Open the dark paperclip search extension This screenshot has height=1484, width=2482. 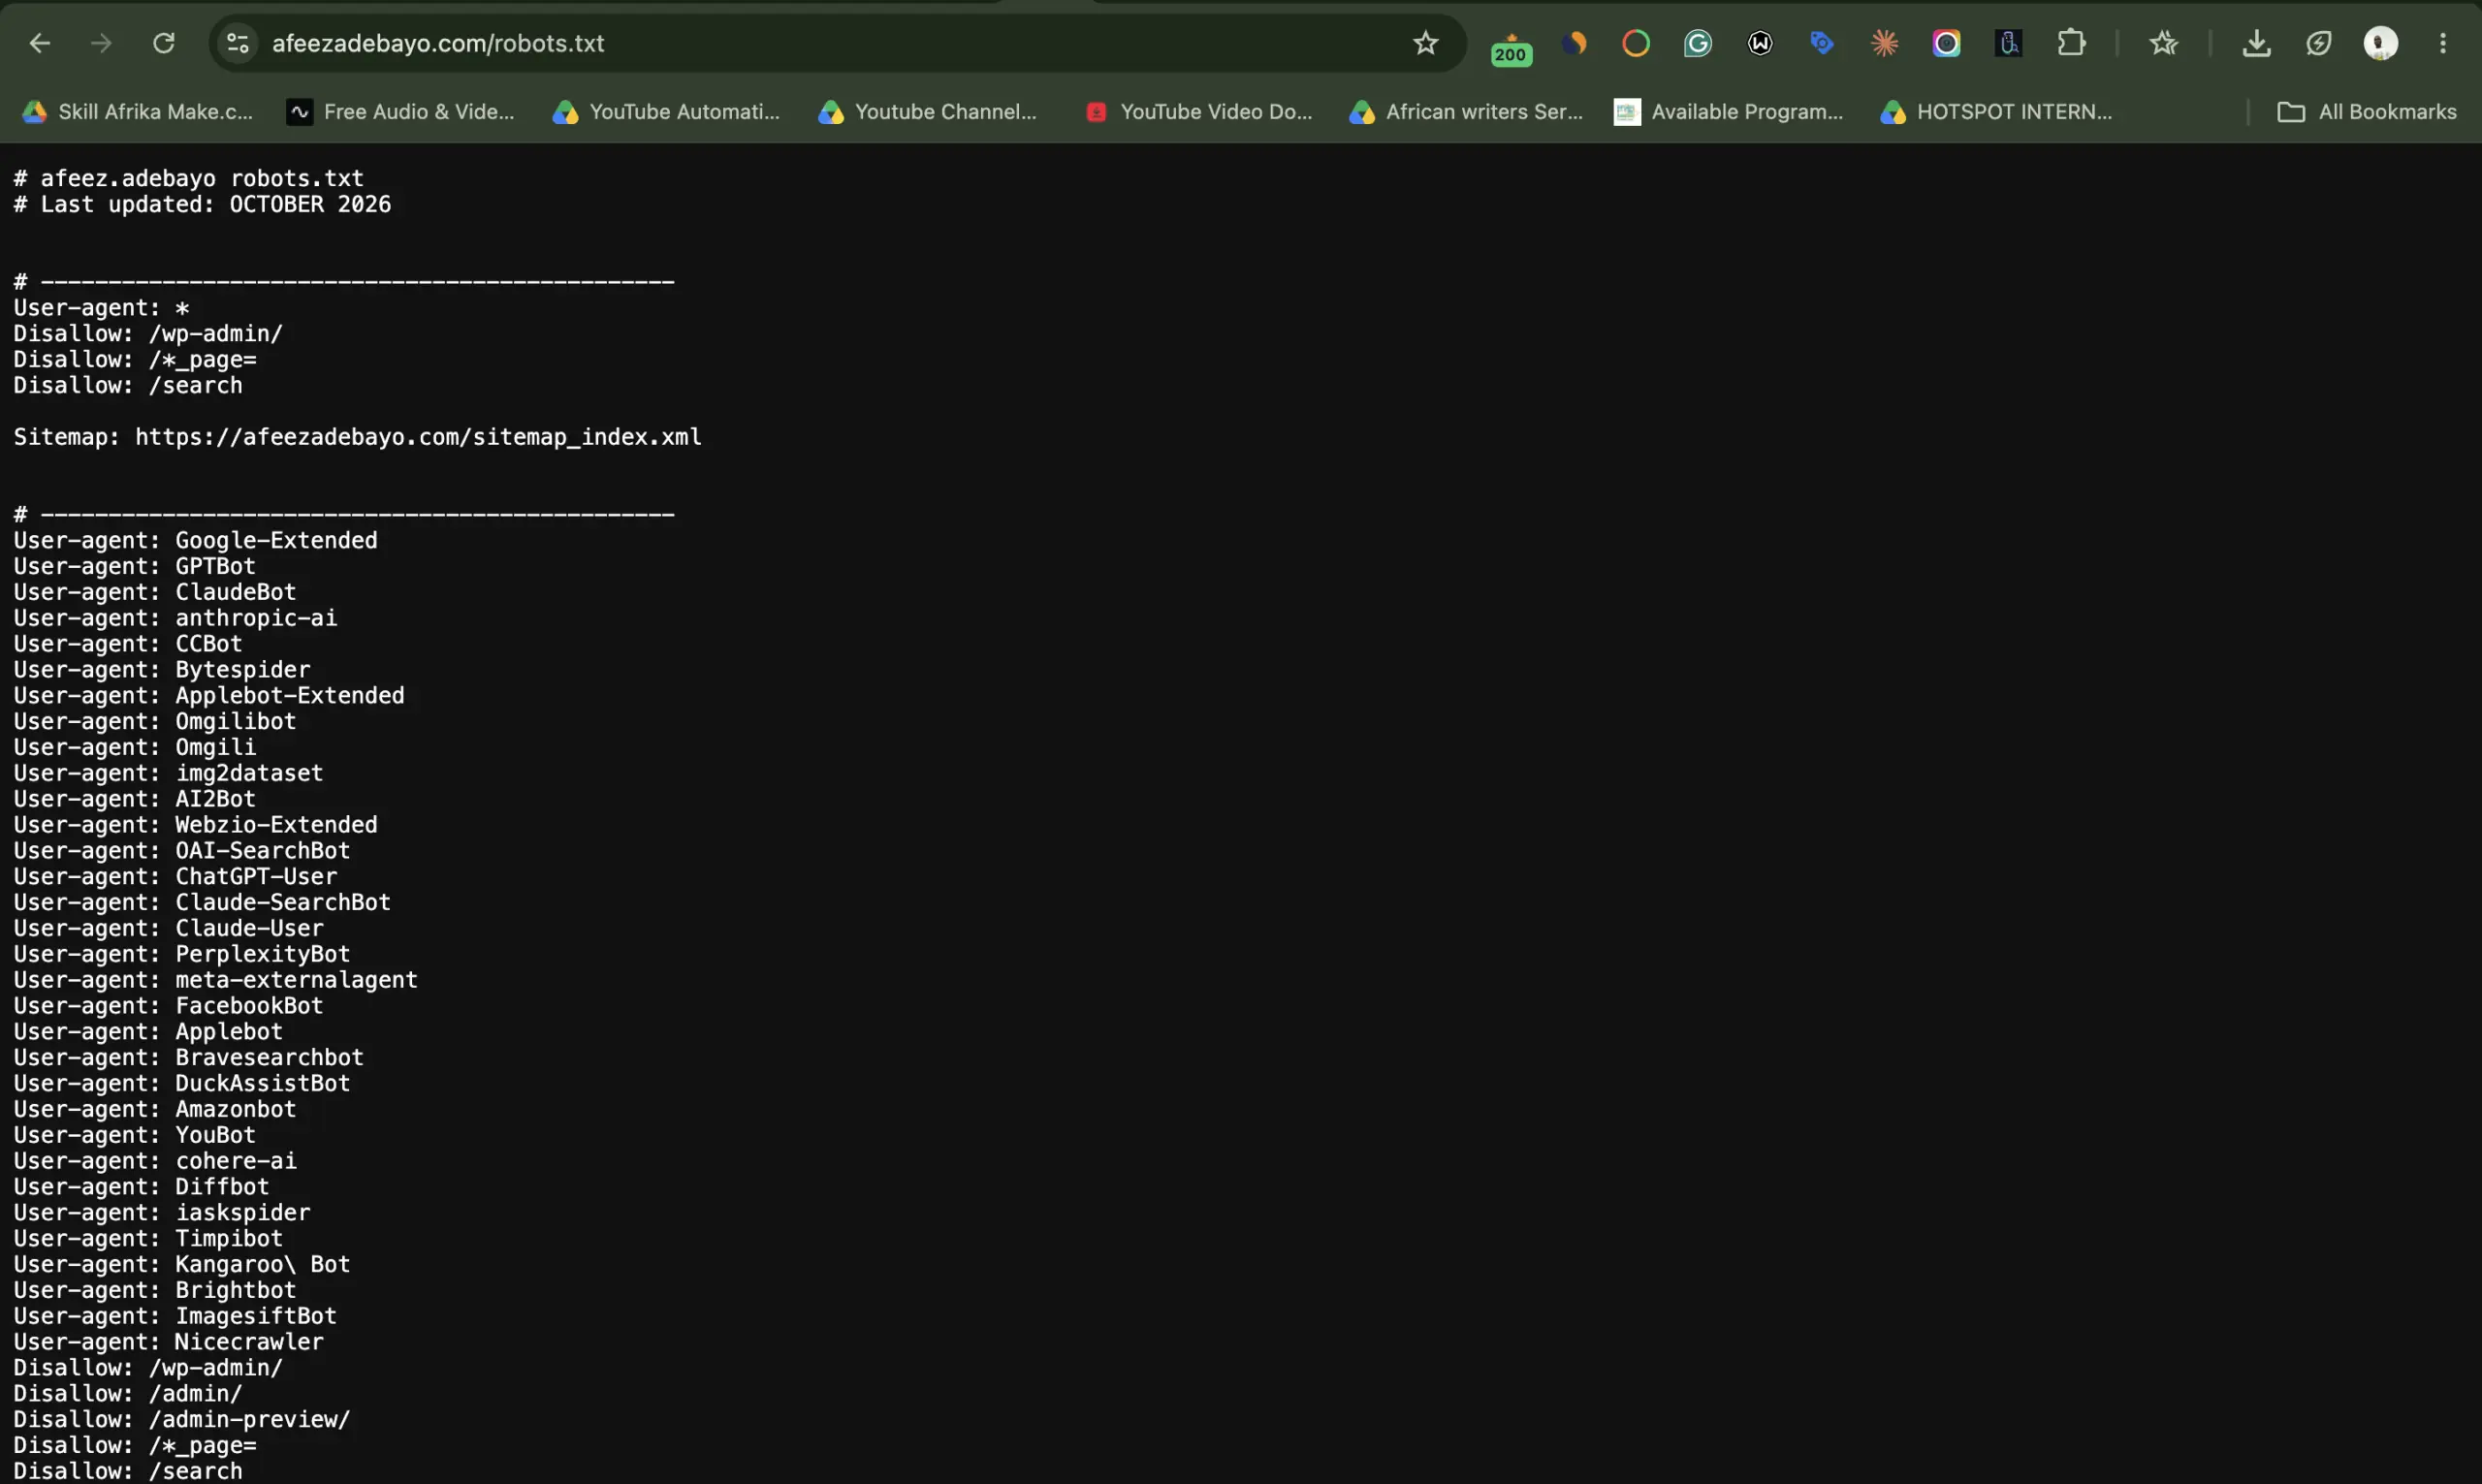point(2009,43)
